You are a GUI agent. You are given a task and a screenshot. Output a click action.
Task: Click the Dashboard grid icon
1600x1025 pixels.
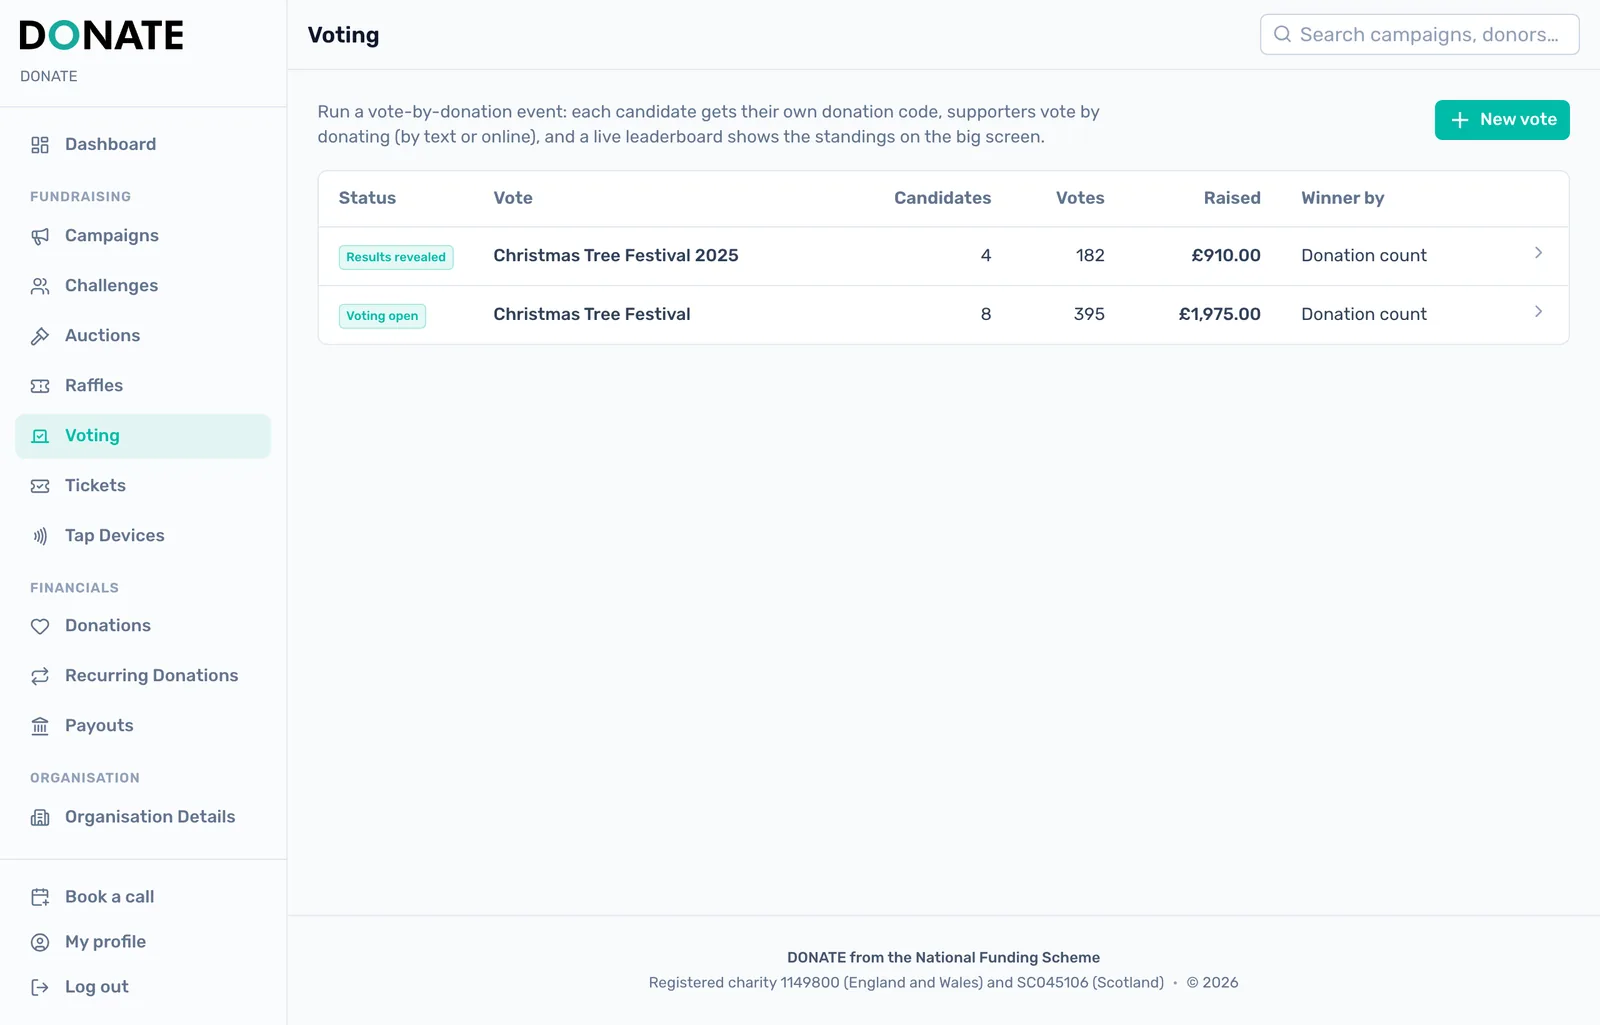pyautogui.click(x=40, y=145)
